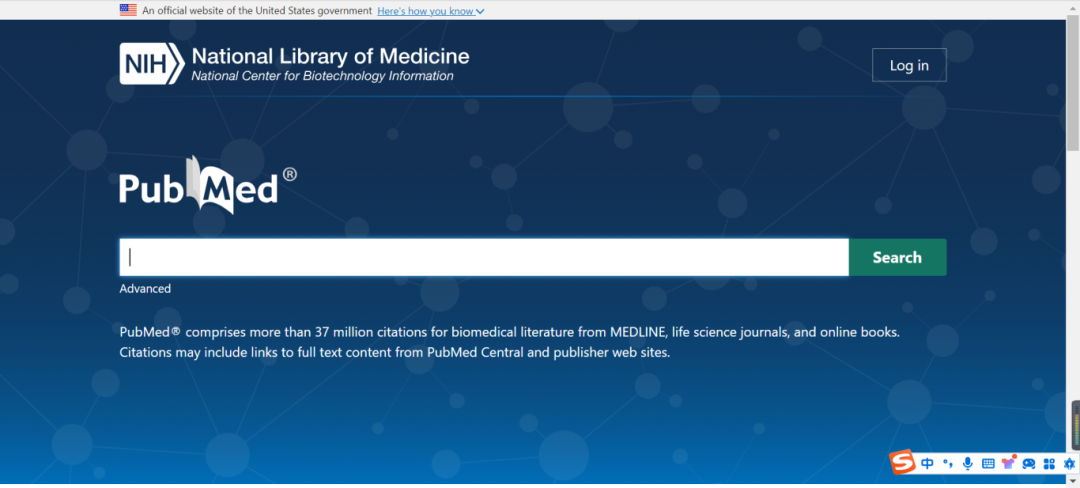Open the Sogou soft keyboard icon

[988, 463]
